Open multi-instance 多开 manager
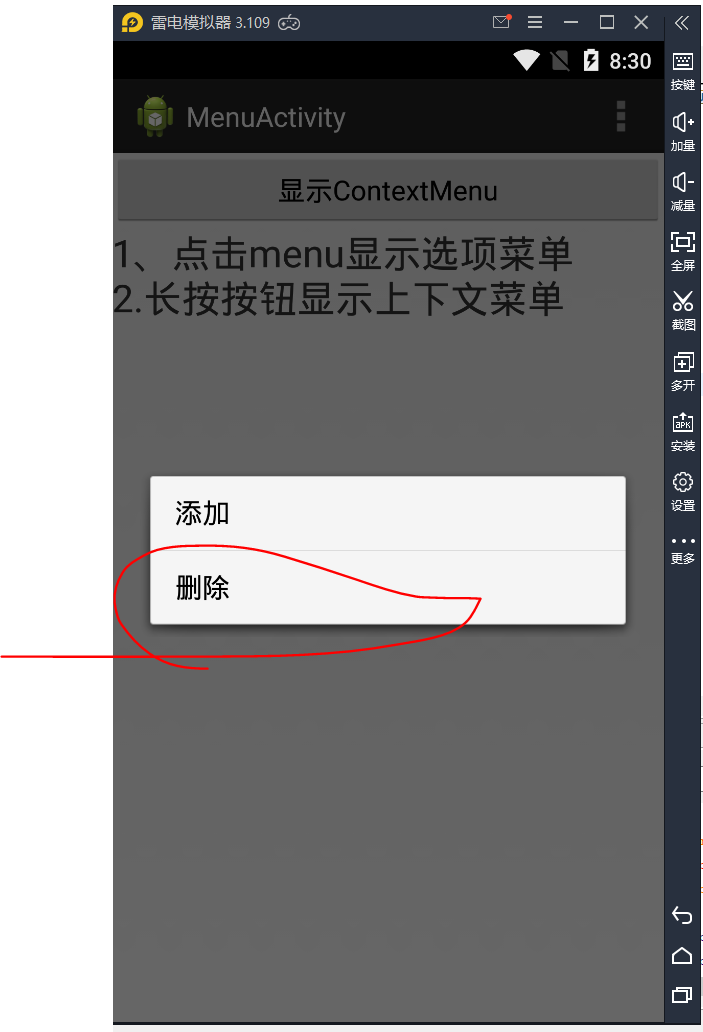Viewport: 703px width, 1032px height. click(x=683, y=371)
